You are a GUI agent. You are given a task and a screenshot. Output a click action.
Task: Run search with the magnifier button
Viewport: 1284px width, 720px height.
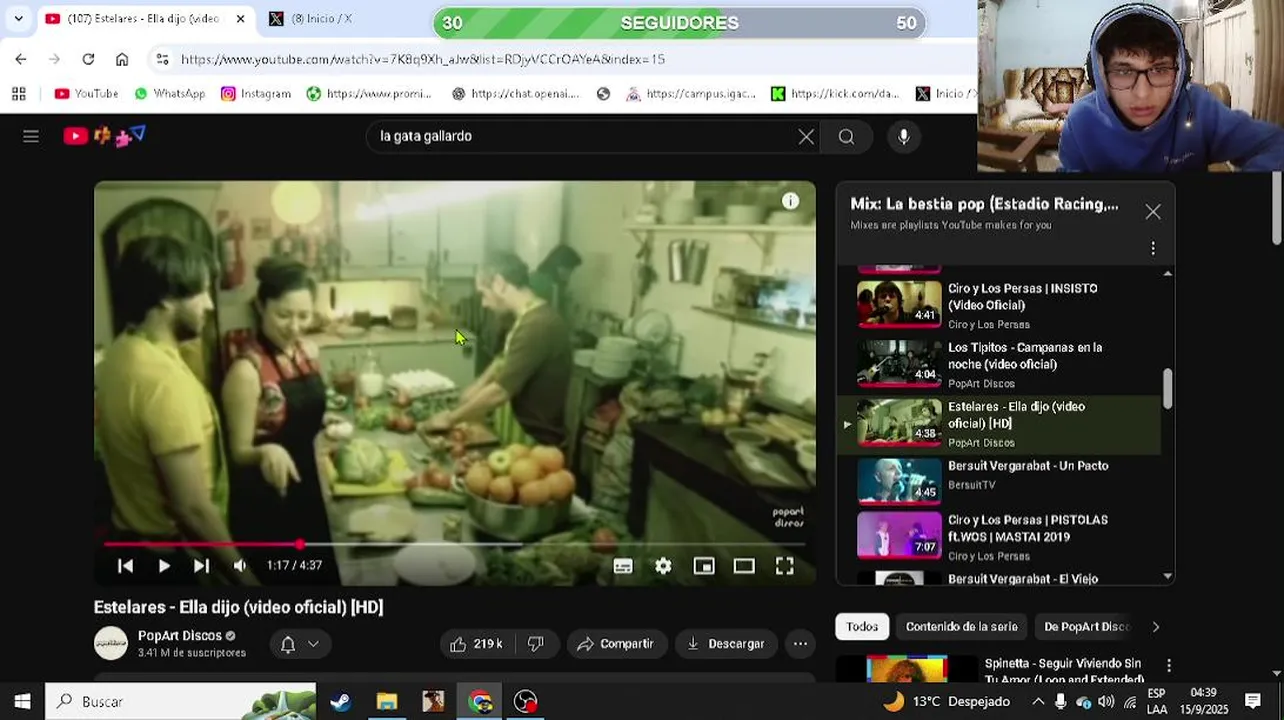coord(846,137)
